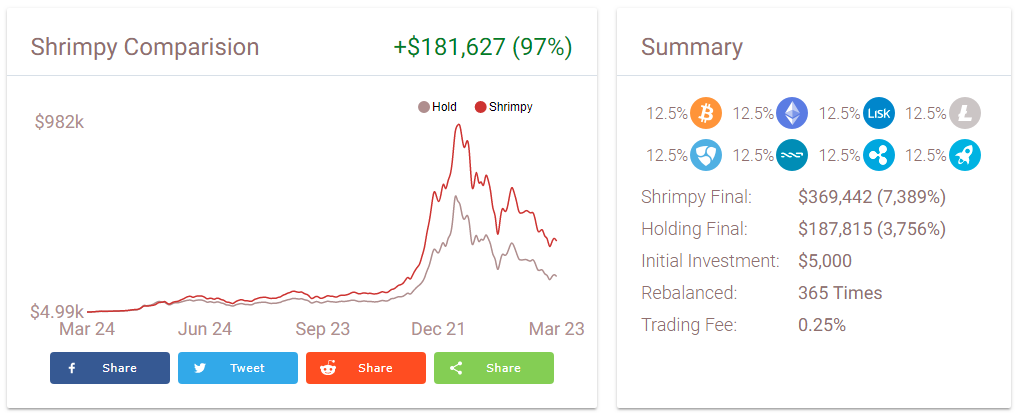Click the Mar 24 date label
This screenshot has height=416, width=1020.
point(87,329)
